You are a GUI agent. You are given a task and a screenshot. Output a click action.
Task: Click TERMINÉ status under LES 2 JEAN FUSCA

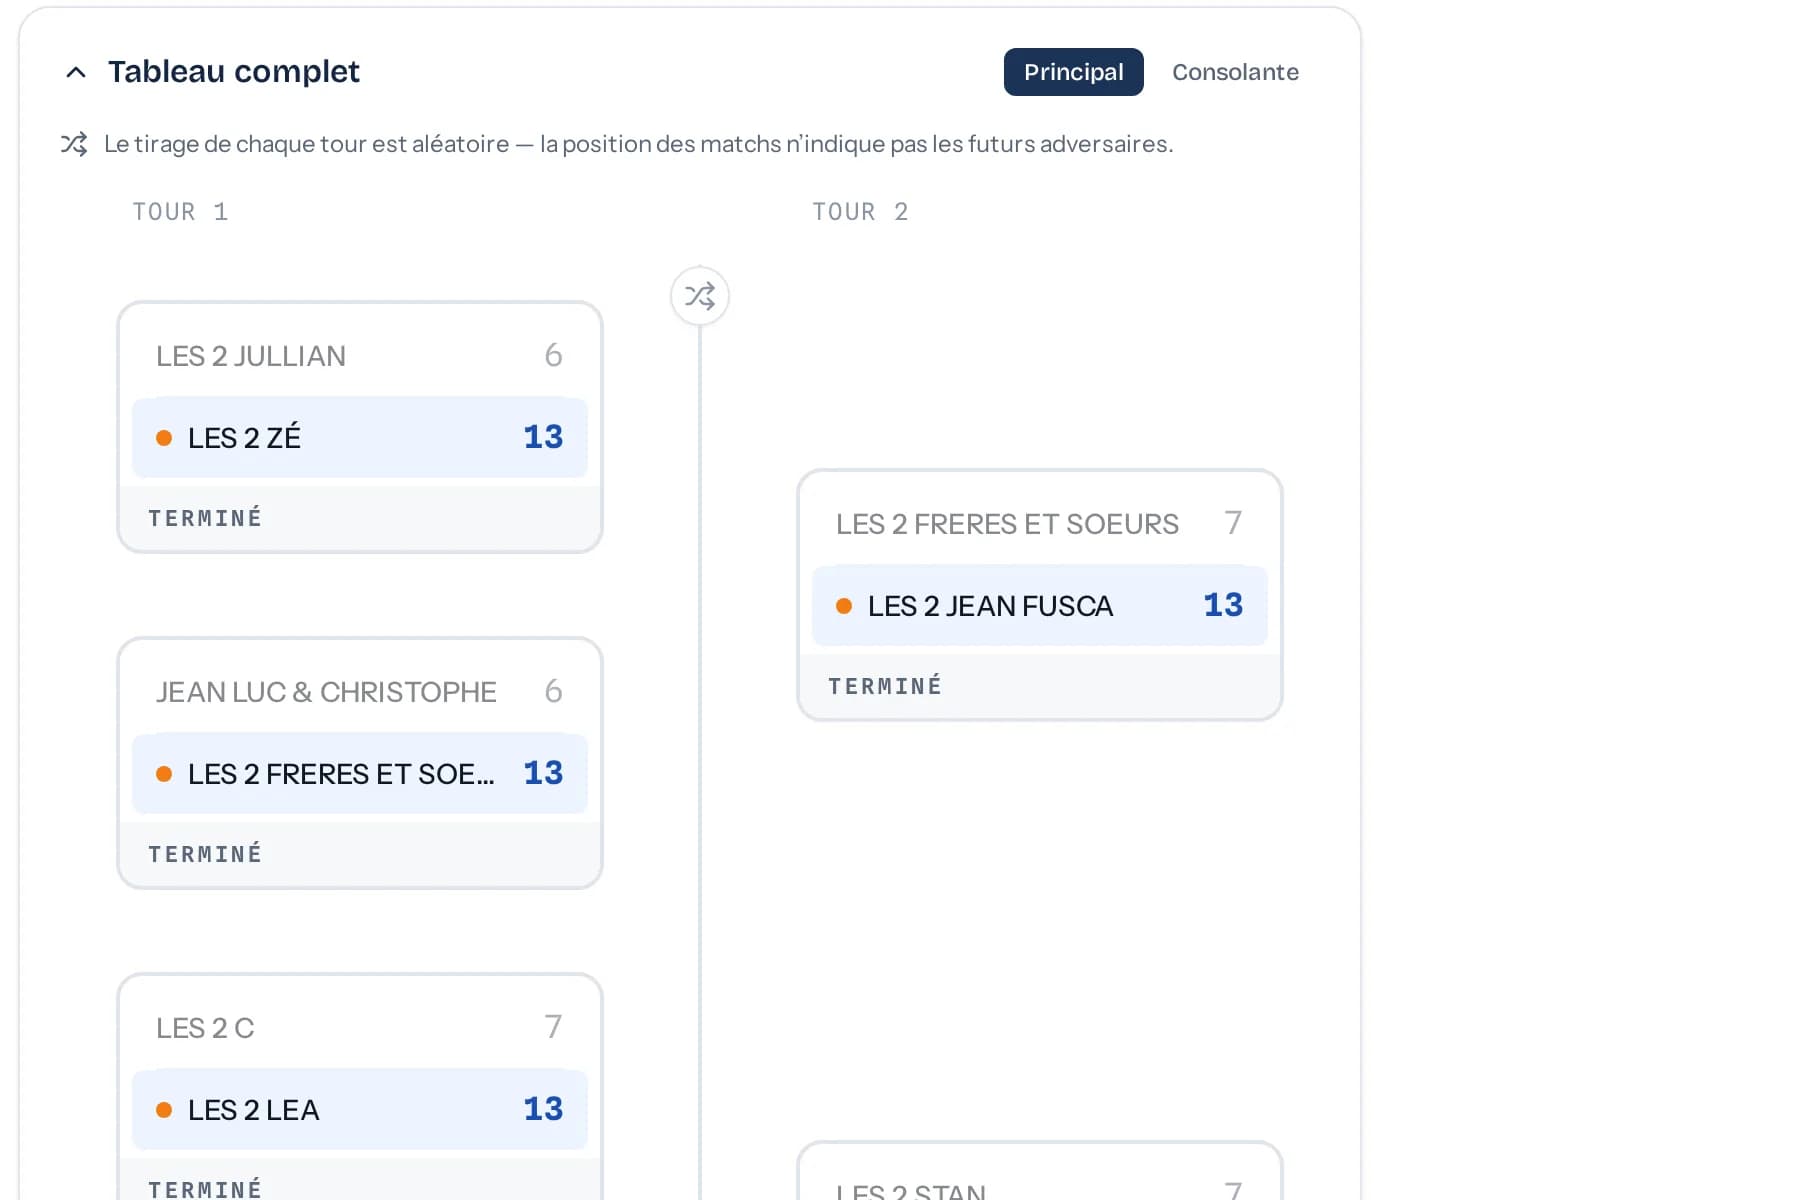(885, 686)
